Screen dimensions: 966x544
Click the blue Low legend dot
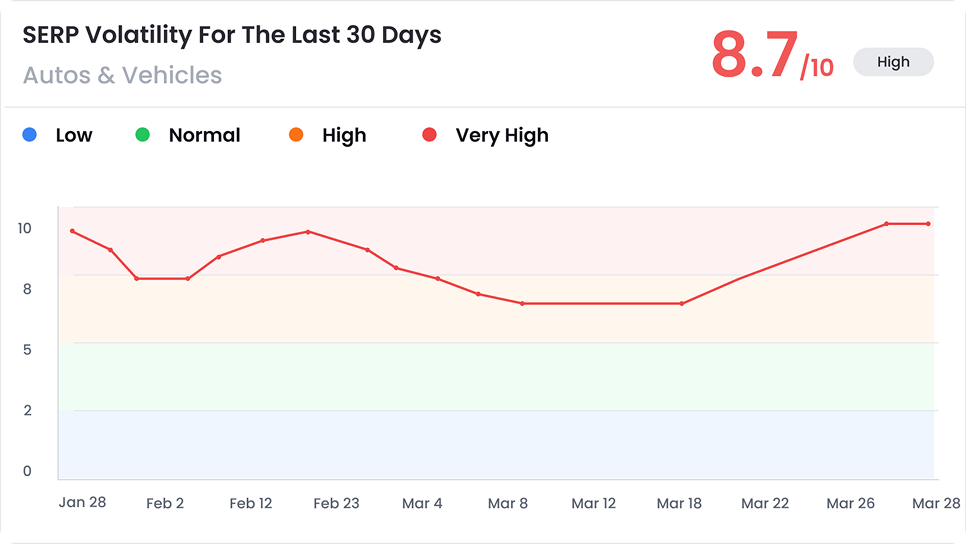point(30,135)
